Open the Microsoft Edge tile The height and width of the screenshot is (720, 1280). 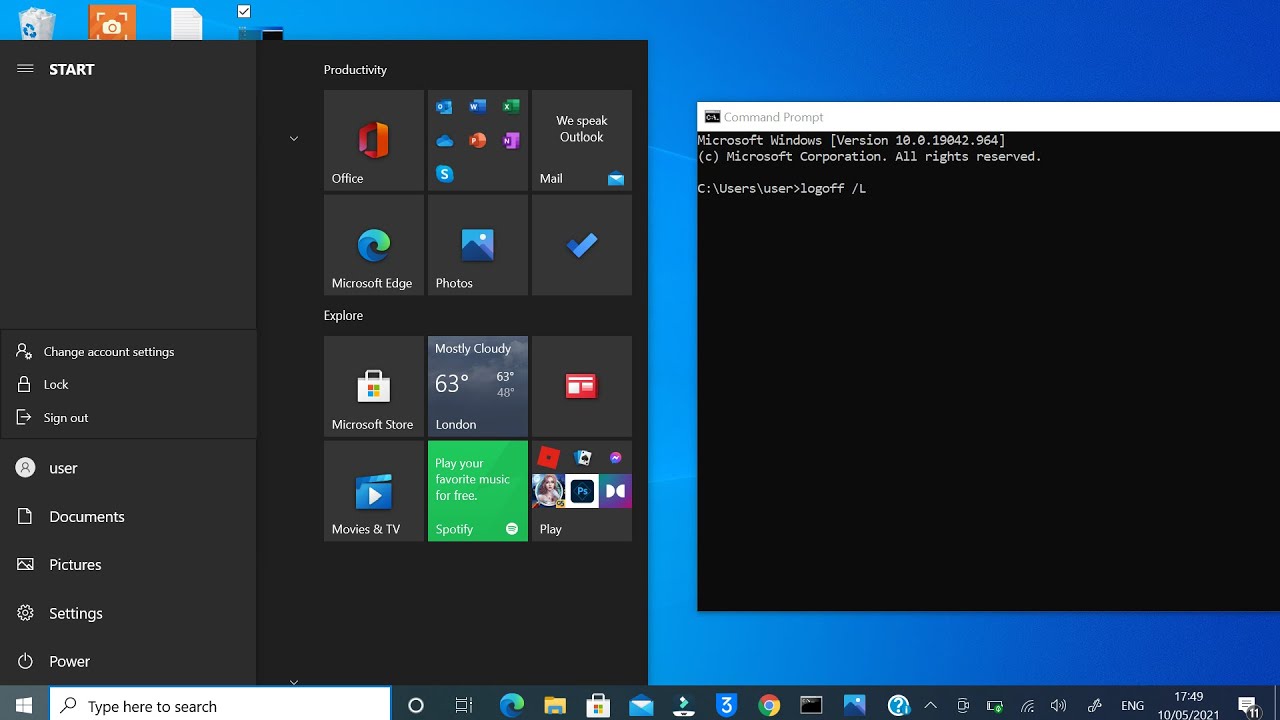pyautogui.click(x=374, y=245)
